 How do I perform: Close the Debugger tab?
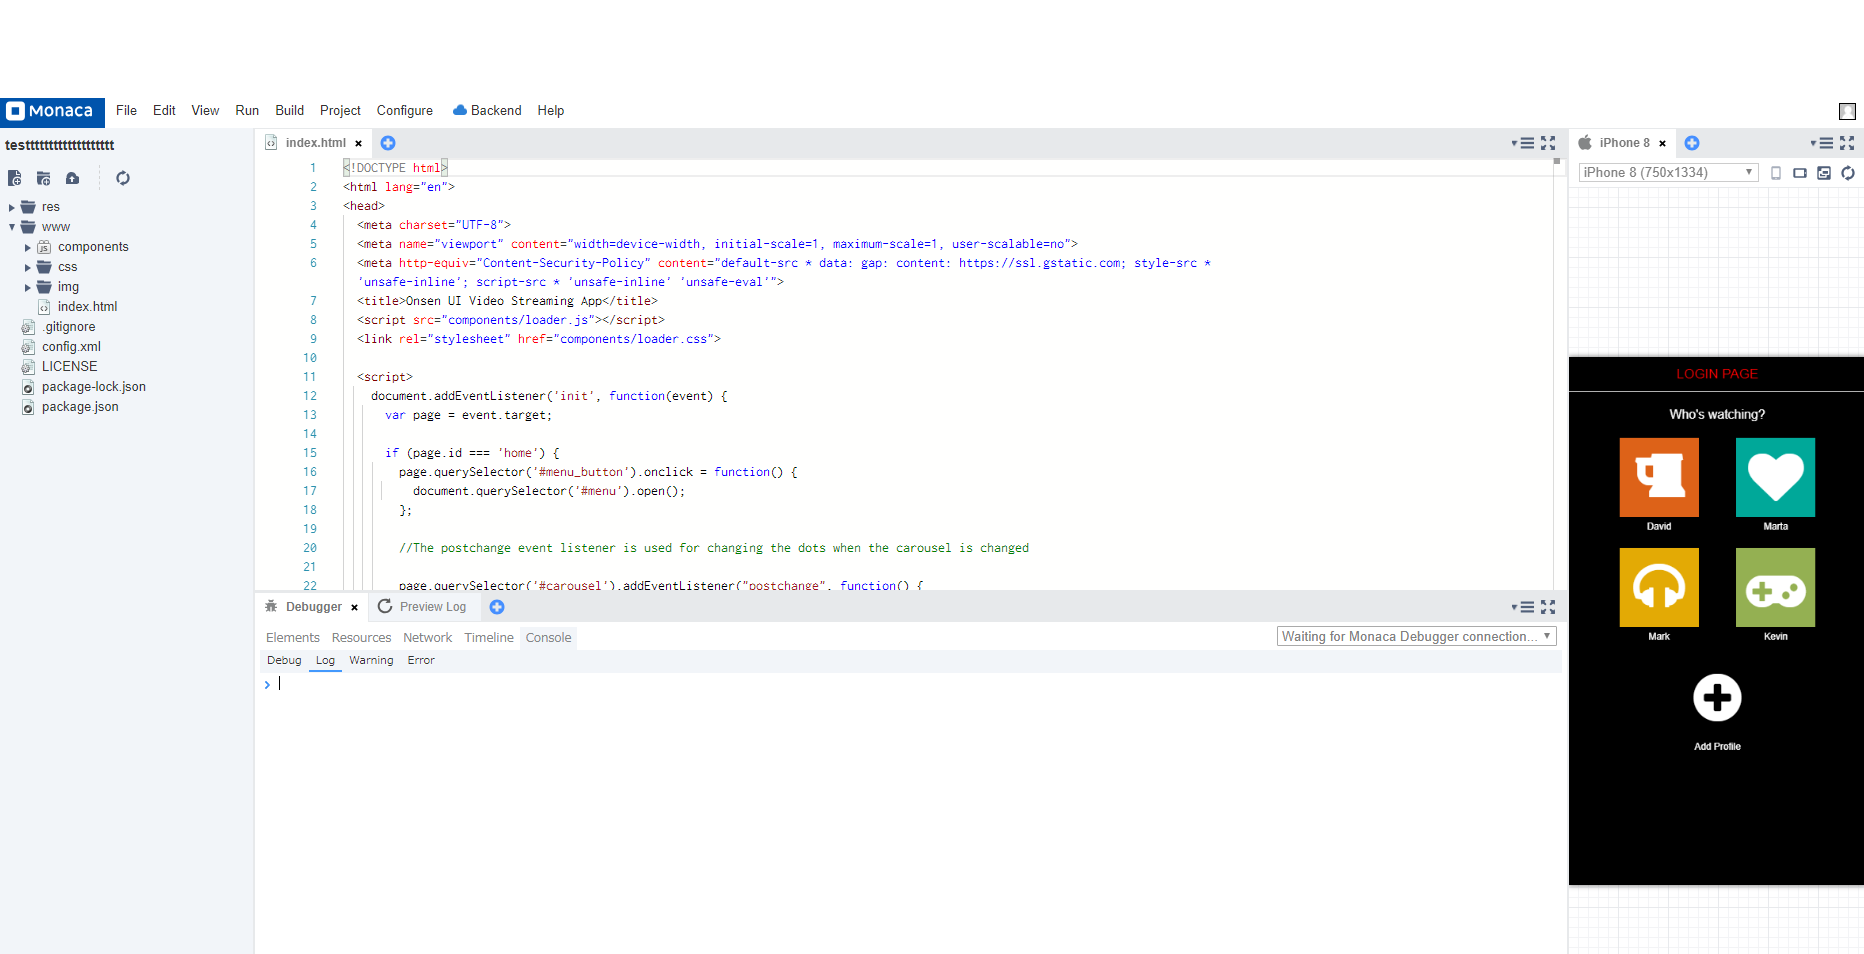point(355,608)
